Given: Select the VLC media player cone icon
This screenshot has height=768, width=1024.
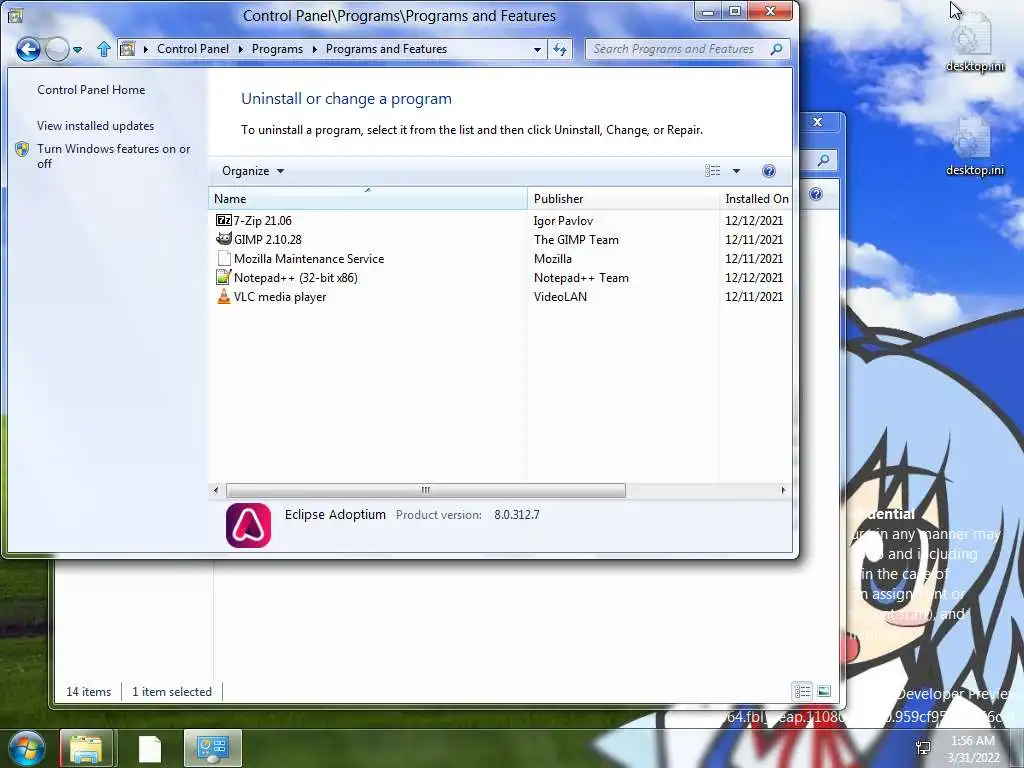Looking at the screenshot, I should 223,296.
